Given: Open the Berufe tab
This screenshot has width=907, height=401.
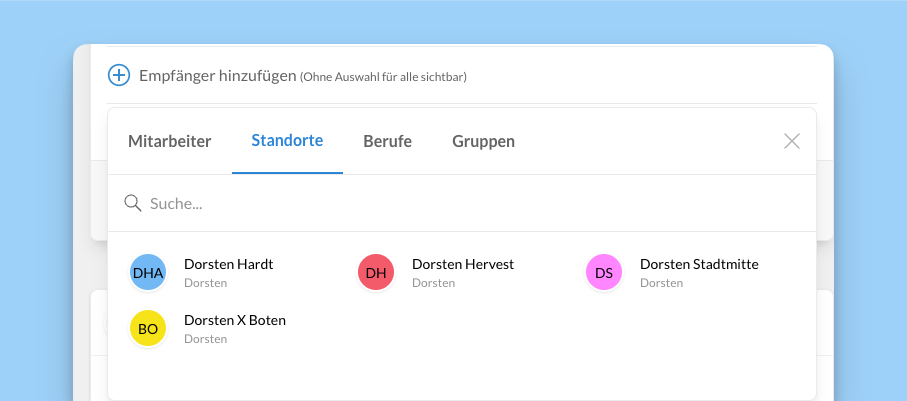Looking at the screenshot, I should click(387, 141).
